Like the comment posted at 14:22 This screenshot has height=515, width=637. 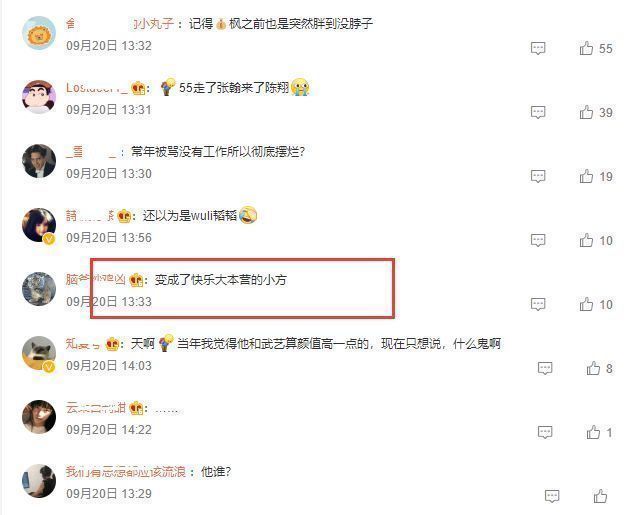pyautogui.click(x=593, y=432)
